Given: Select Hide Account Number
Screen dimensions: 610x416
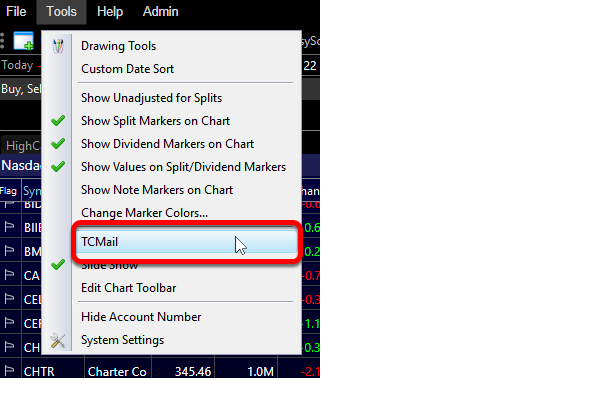Looking at the screenshot, I should click(141, 317).
